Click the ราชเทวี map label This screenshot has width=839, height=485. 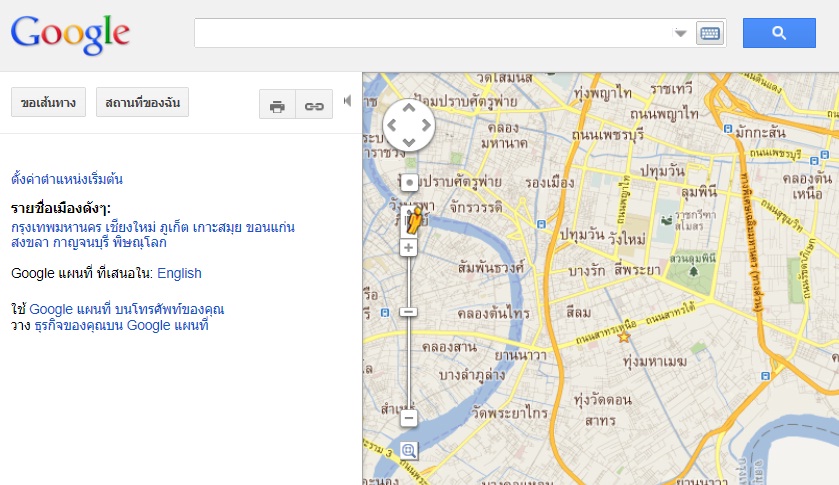tap(671, 88)
